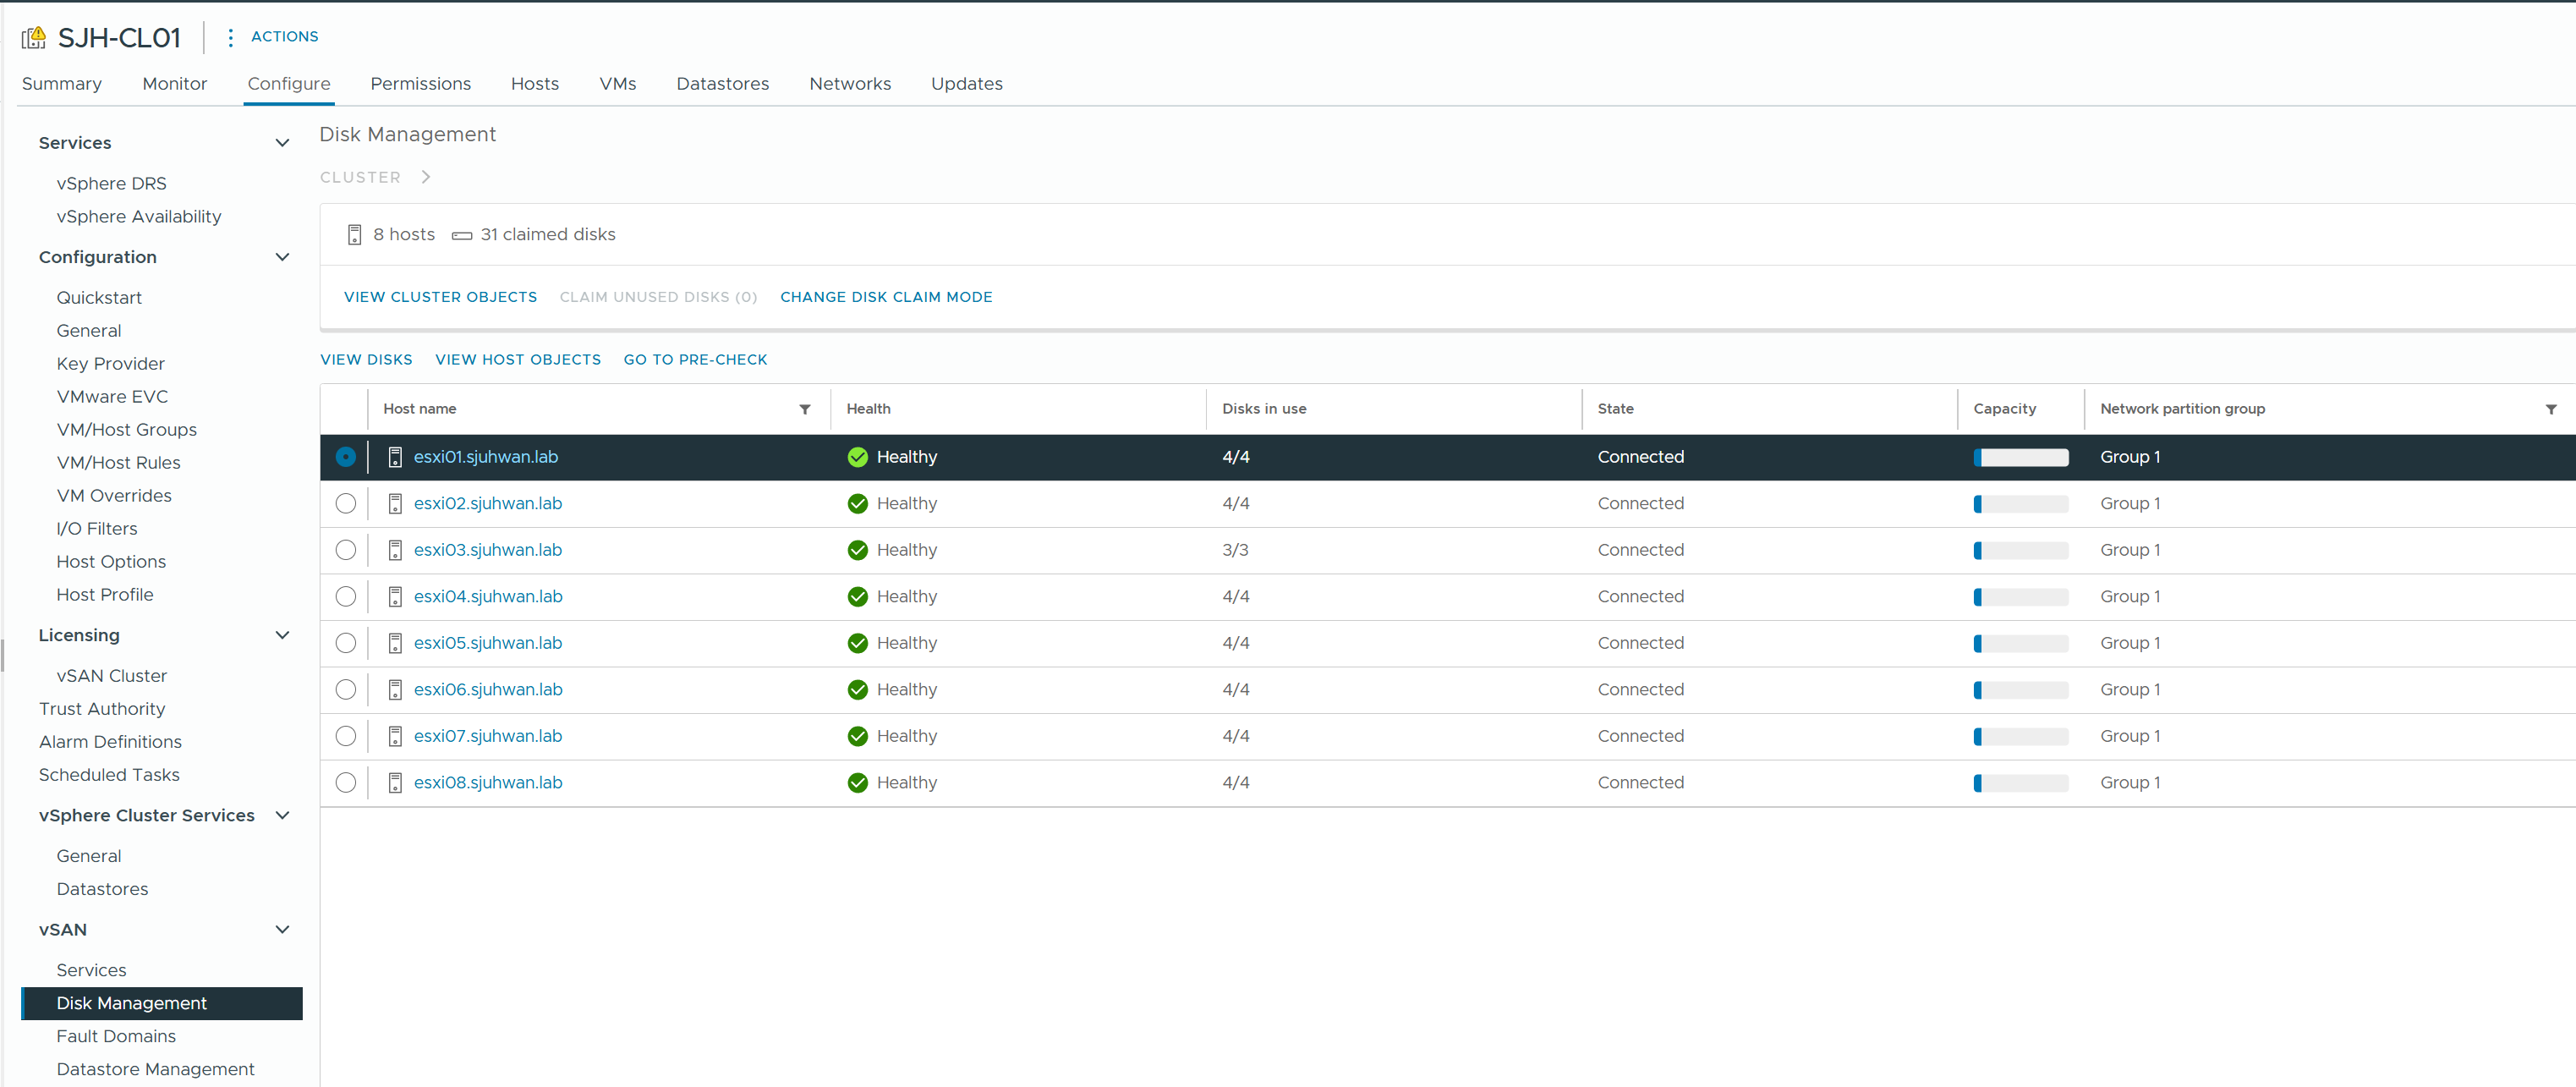Select the esxi08.sjuhwan.lab radio button
The width and height of the screenshot is (2576, 1087).
[345, 783]
